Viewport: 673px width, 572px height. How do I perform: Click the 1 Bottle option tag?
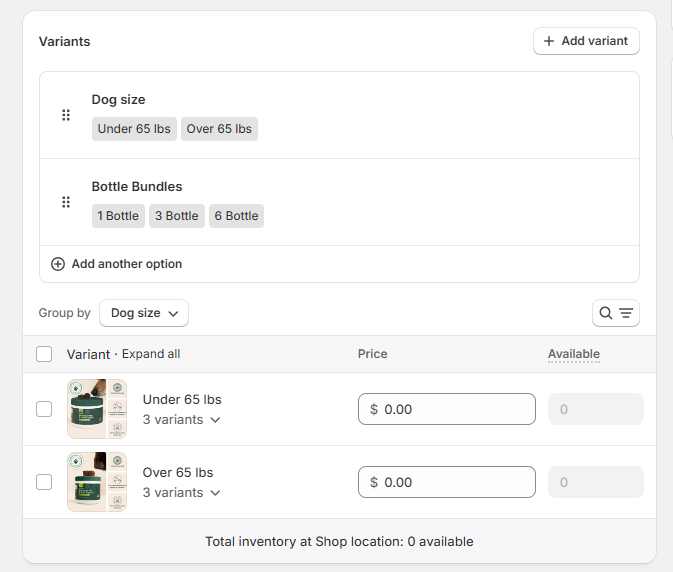point(118,216)
